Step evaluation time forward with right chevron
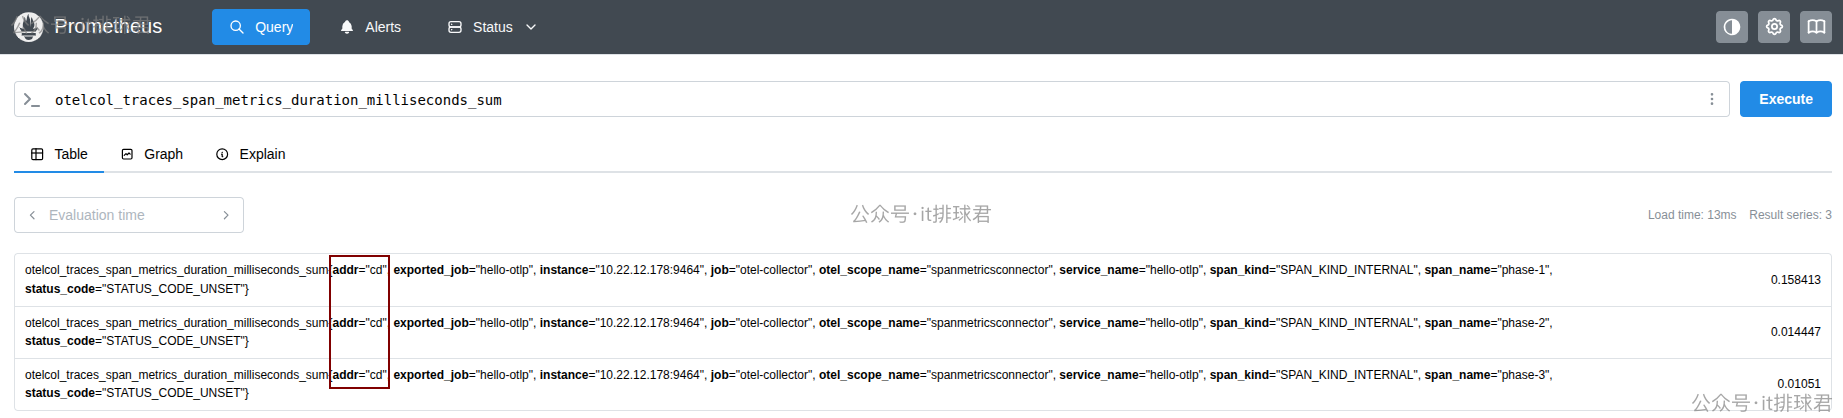The image size is (1843, 418). tap(226, 215)
